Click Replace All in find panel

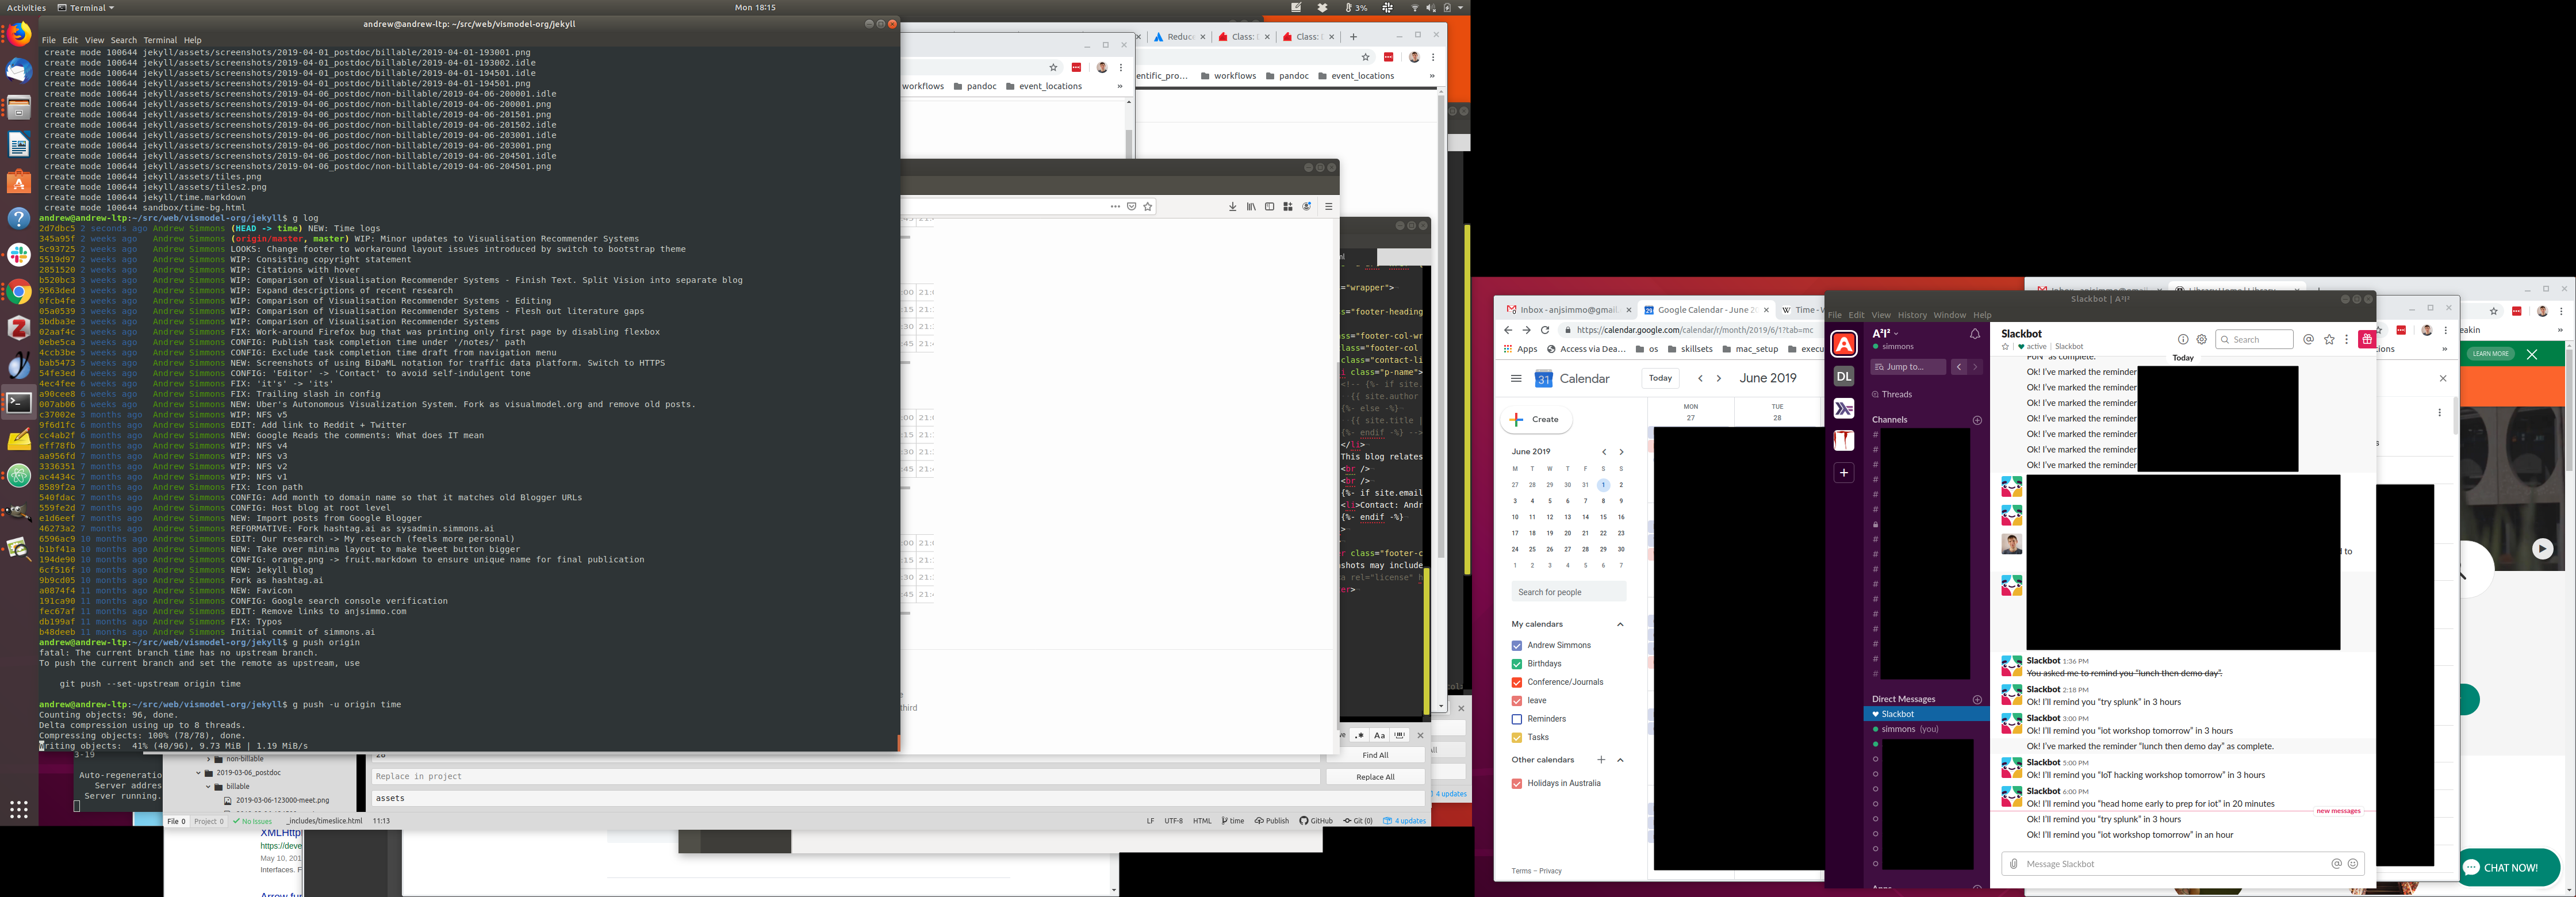click(1375, 777)
